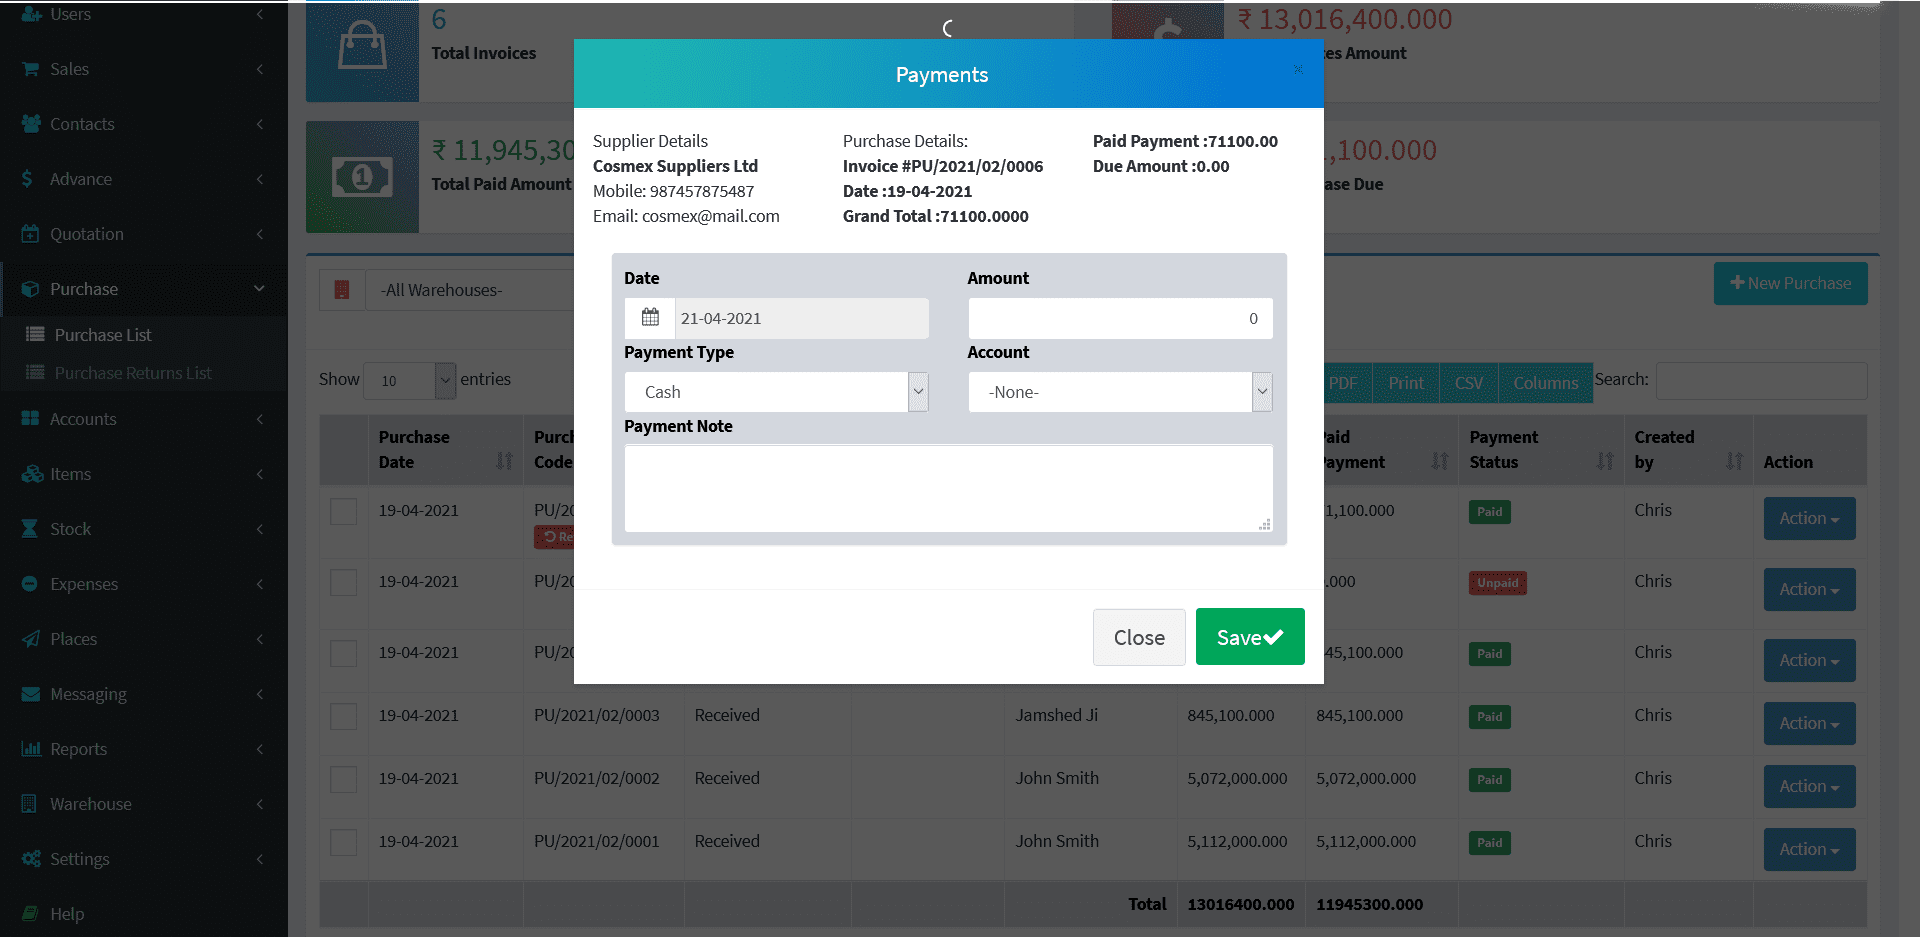Check the checkbox for PU/2021/02/0001 row
Screen dimensions: 1920x937
coord(344,842)
